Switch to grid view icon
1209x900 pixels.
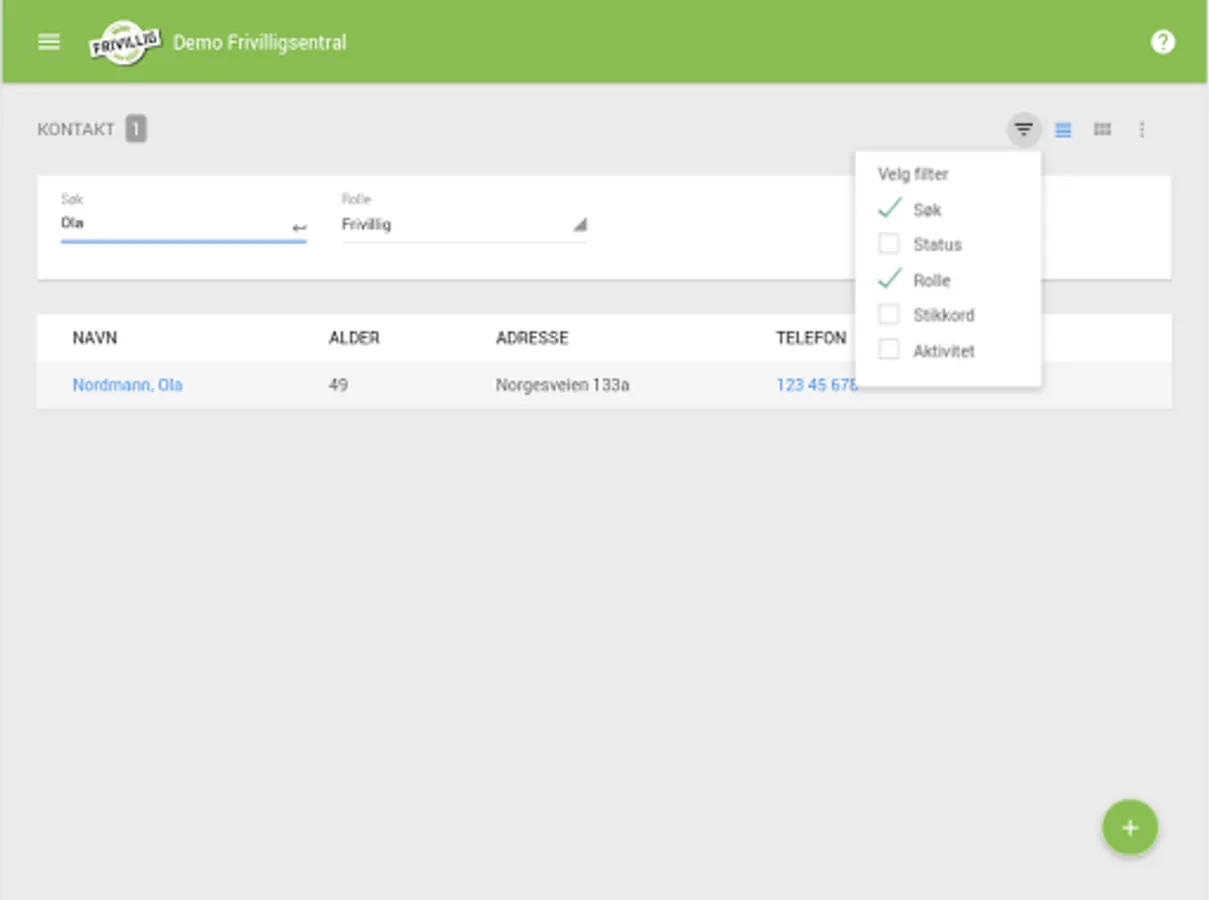1102,130
